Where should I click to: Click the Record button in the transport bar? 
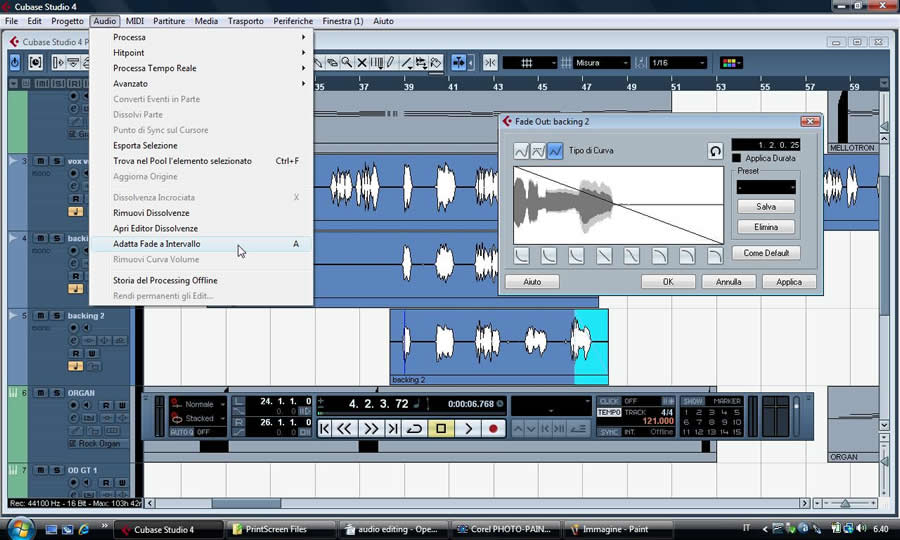point(493,429)
